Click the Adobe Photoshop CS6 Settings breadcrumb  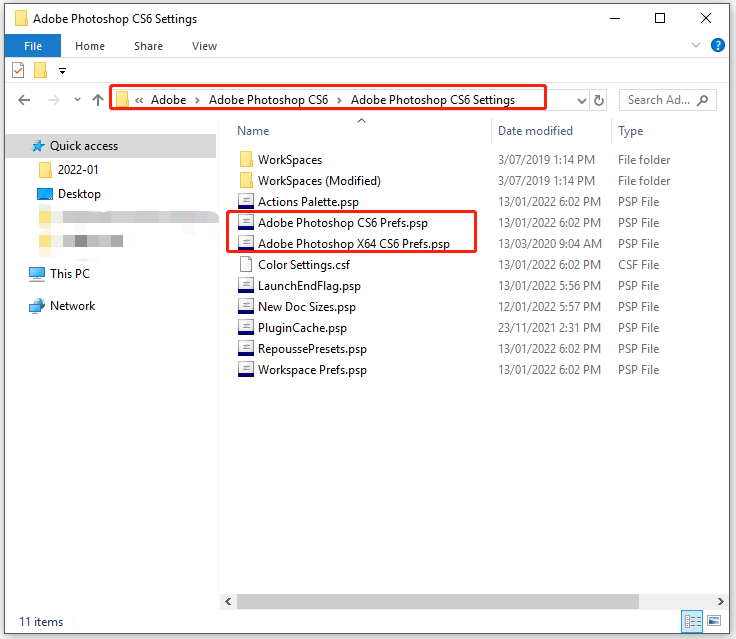[433, 100]
